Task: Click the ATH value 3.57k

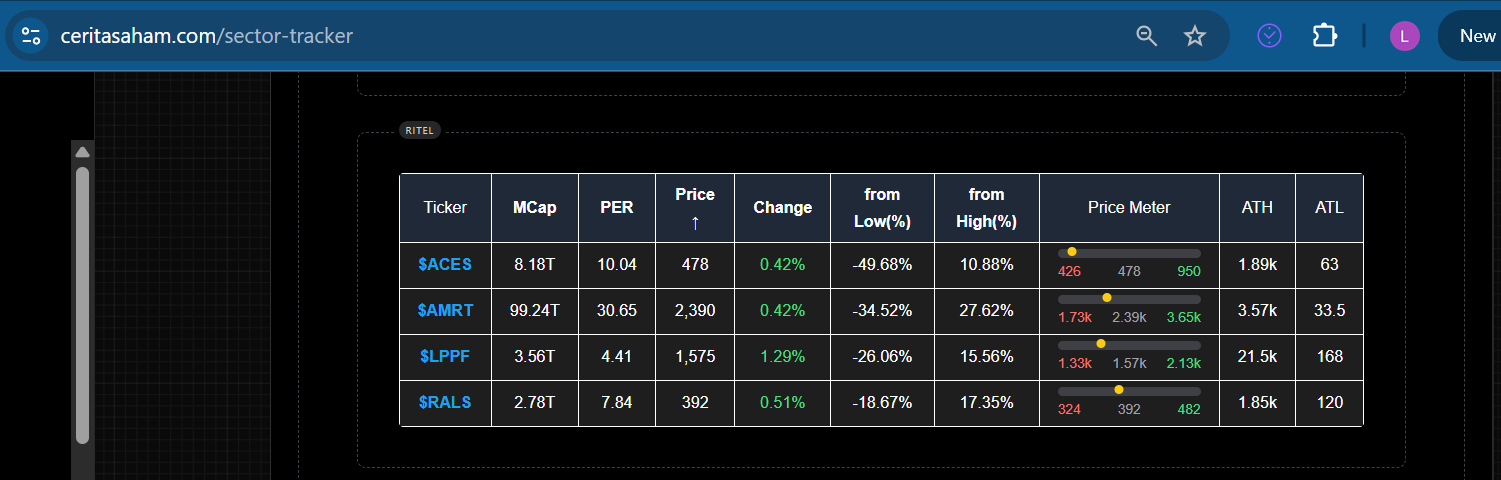Action: [1257, 311]
